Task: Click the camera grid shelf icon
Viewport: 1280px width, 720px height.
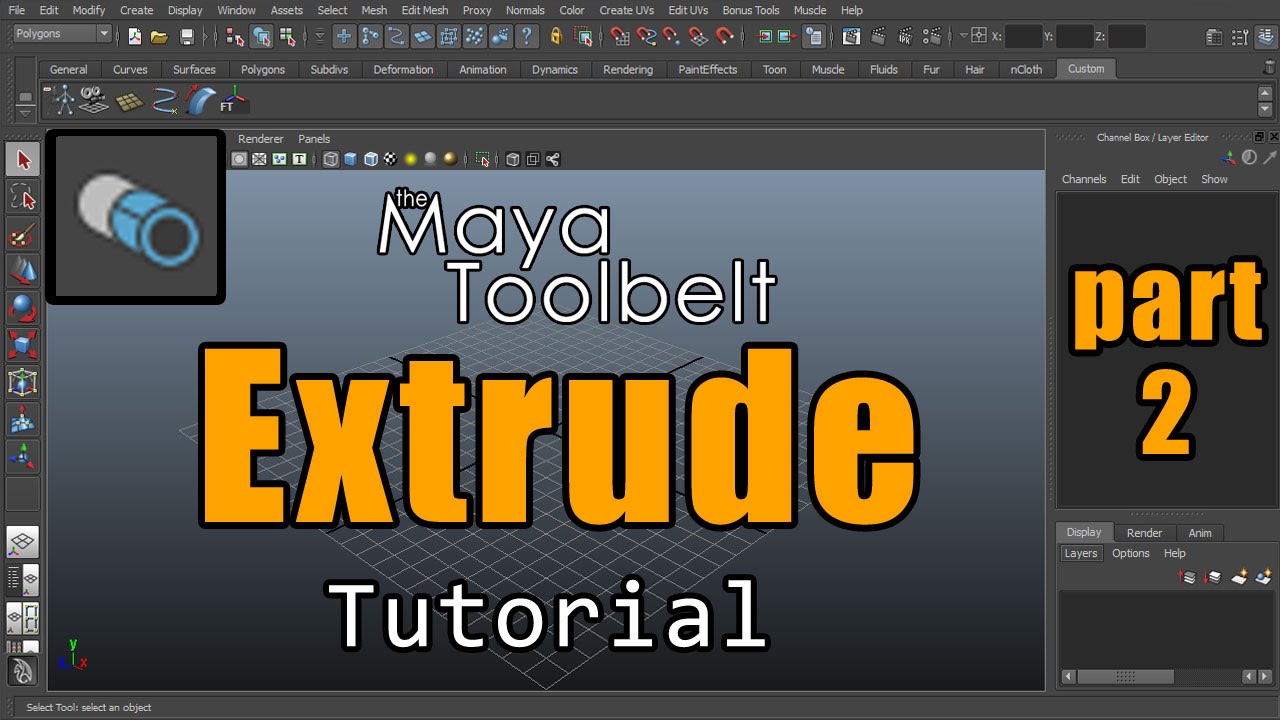Action: pyautogui.click(x=96, y=100)
